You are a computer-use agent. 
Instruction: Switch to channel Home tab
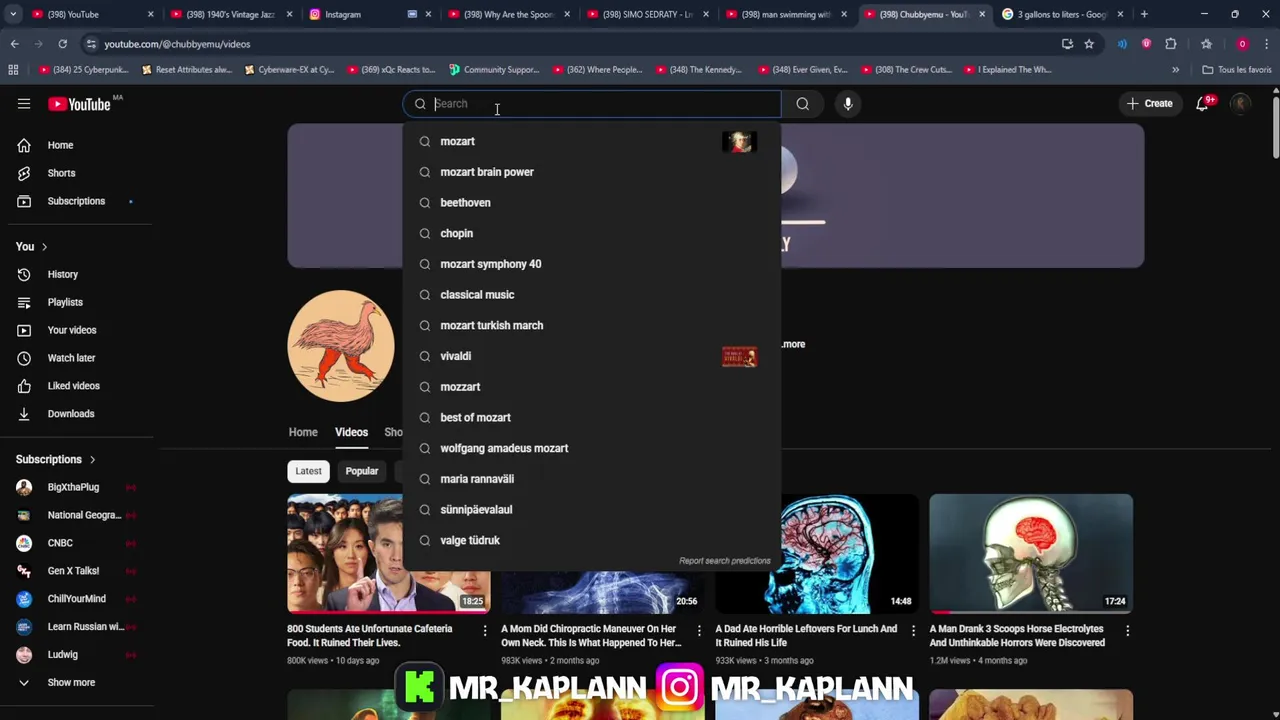[x=303, y=432]
